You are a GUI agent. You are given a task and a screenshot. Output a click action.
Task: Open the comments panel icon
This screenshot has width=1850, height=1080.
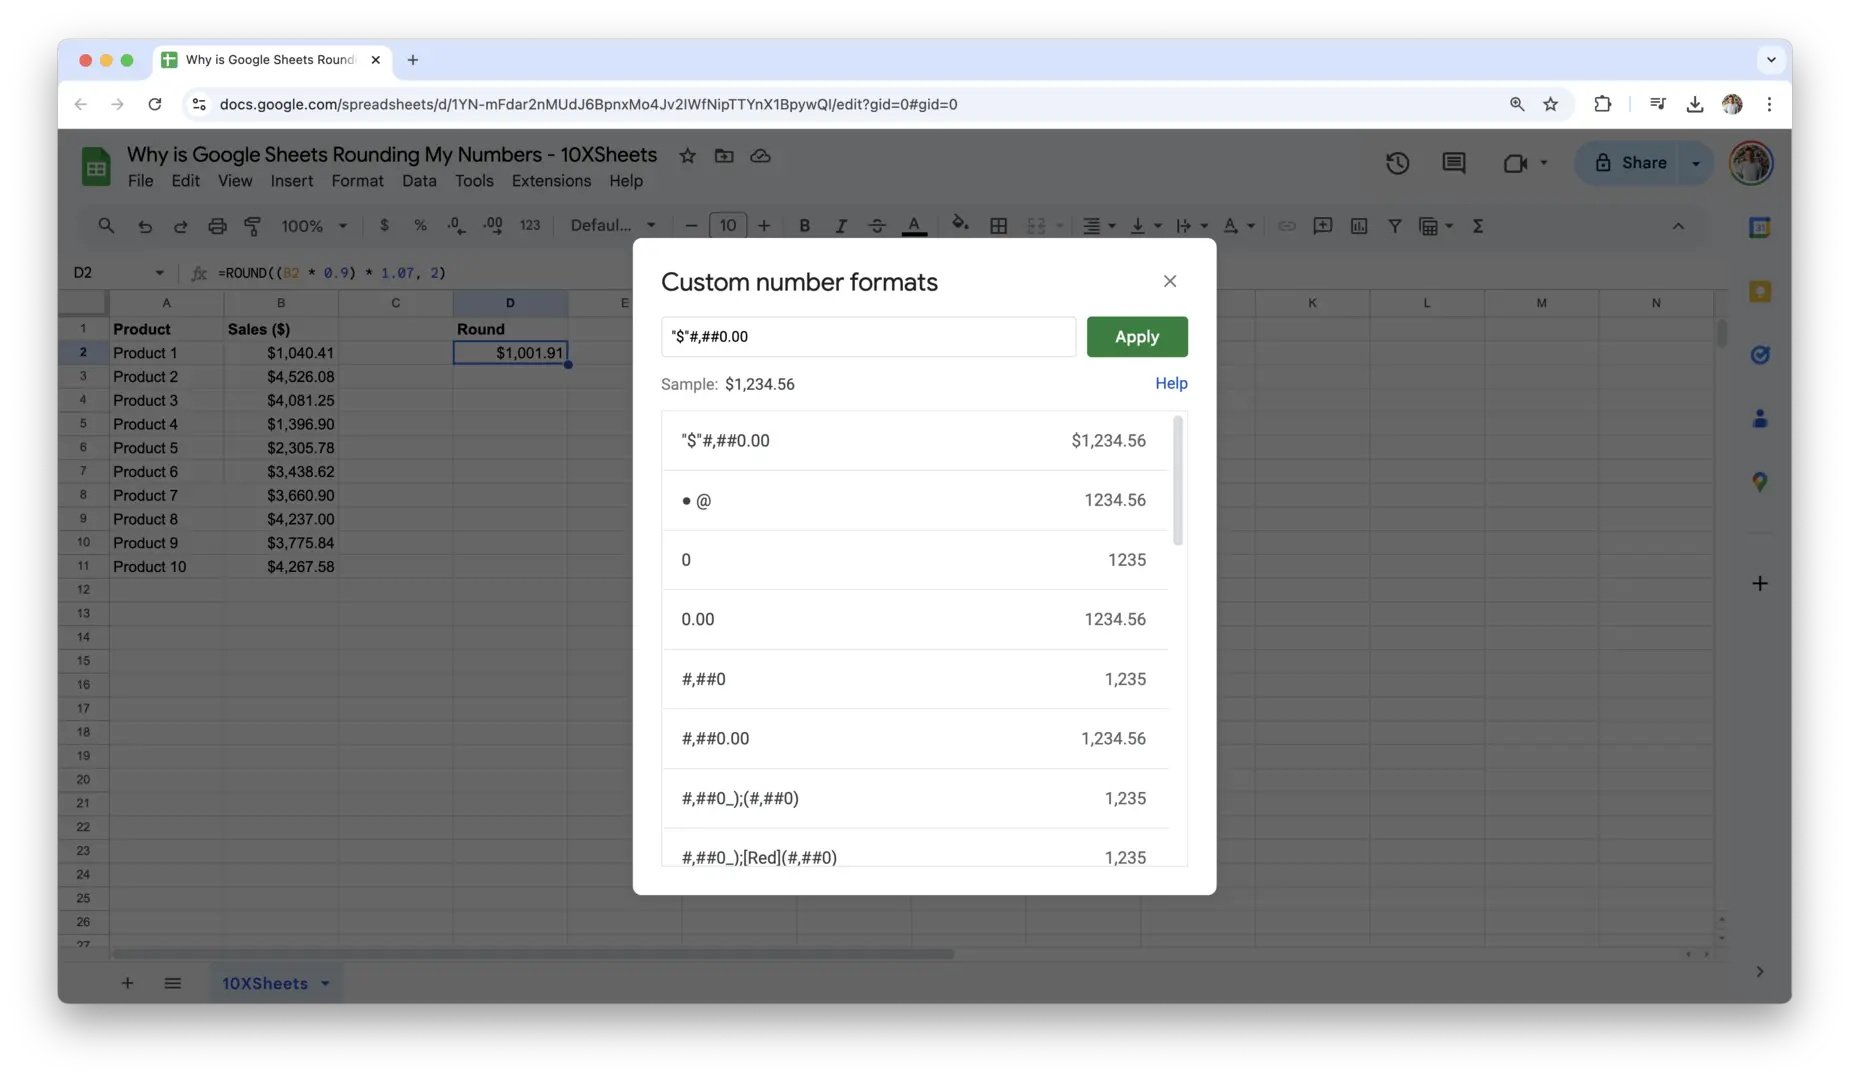[x=1453, y=163]
